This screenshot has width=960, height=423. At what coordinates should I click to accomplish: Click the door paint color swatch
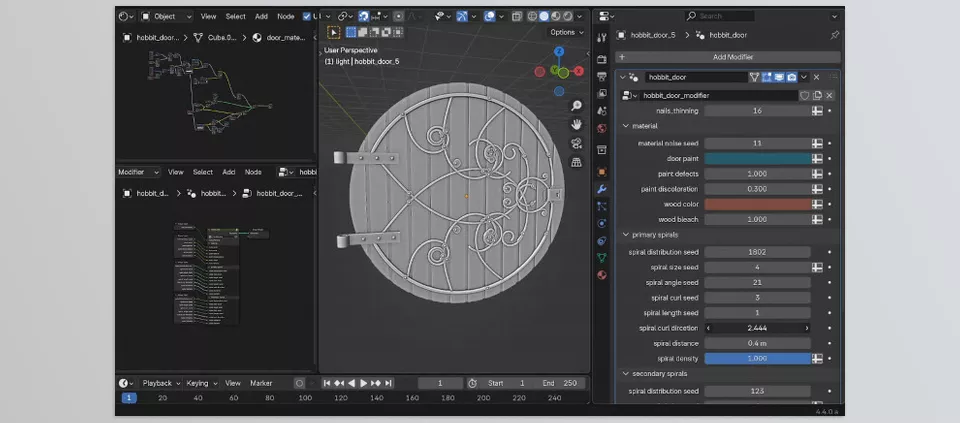757,159
